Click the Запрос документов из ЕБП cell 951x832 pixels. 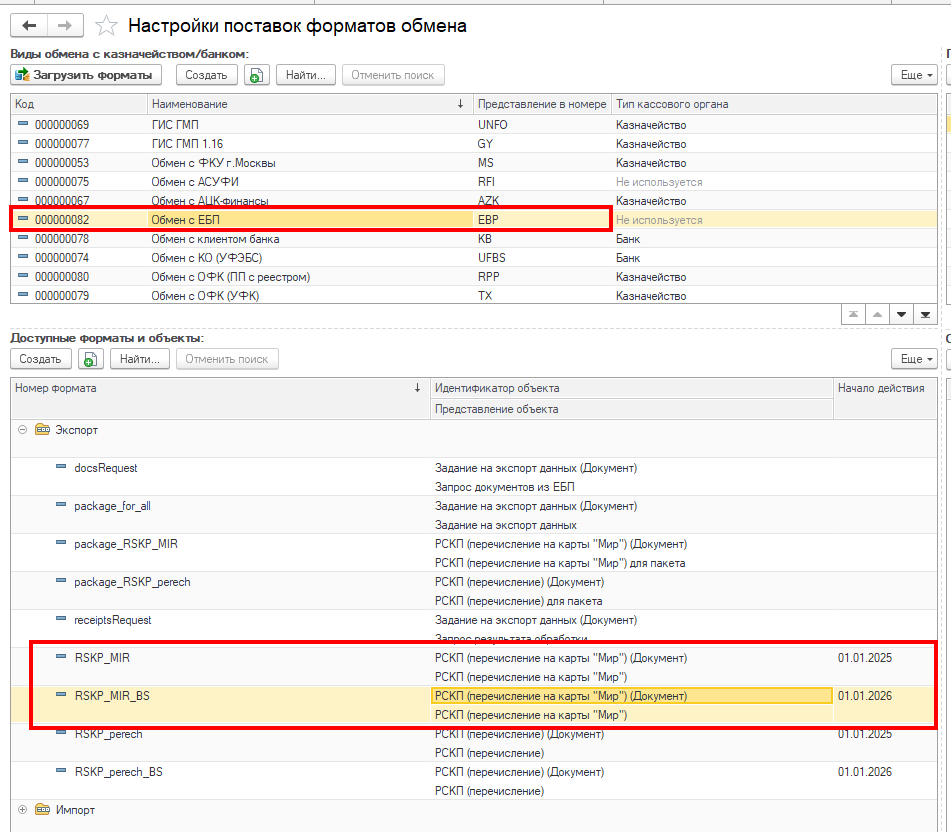(631, 487)
